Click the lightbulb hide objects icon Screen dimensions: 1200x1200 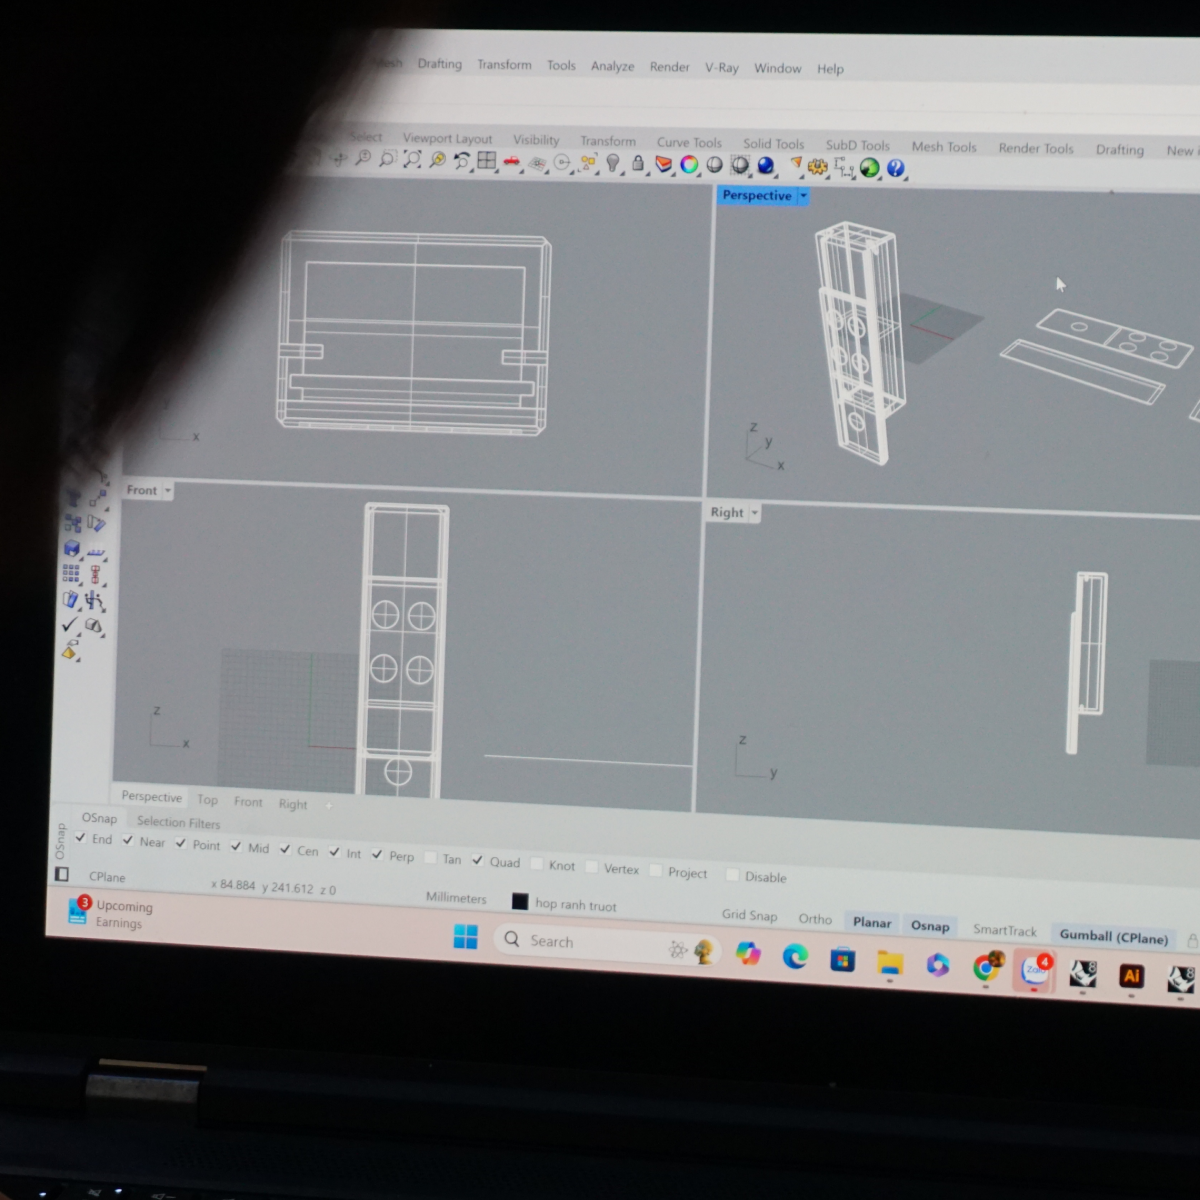[613, 163]
